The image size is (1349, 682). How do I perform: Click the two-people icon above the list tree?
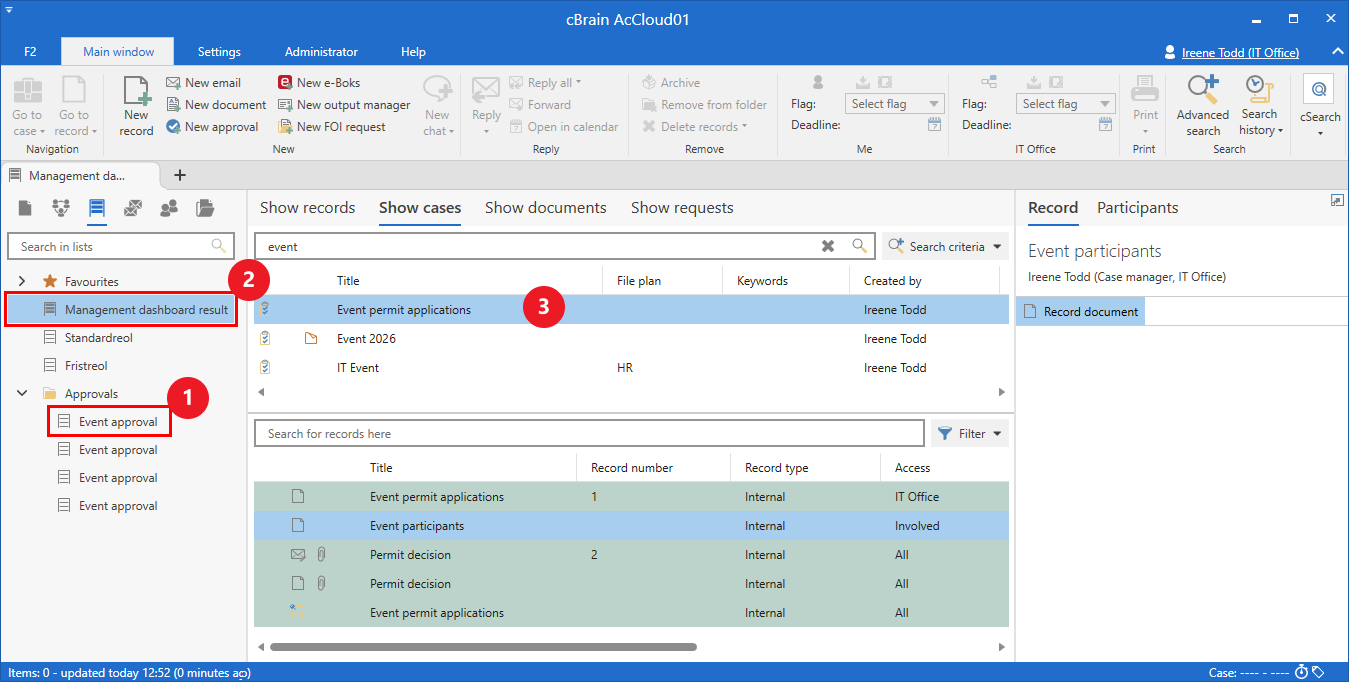169,208
